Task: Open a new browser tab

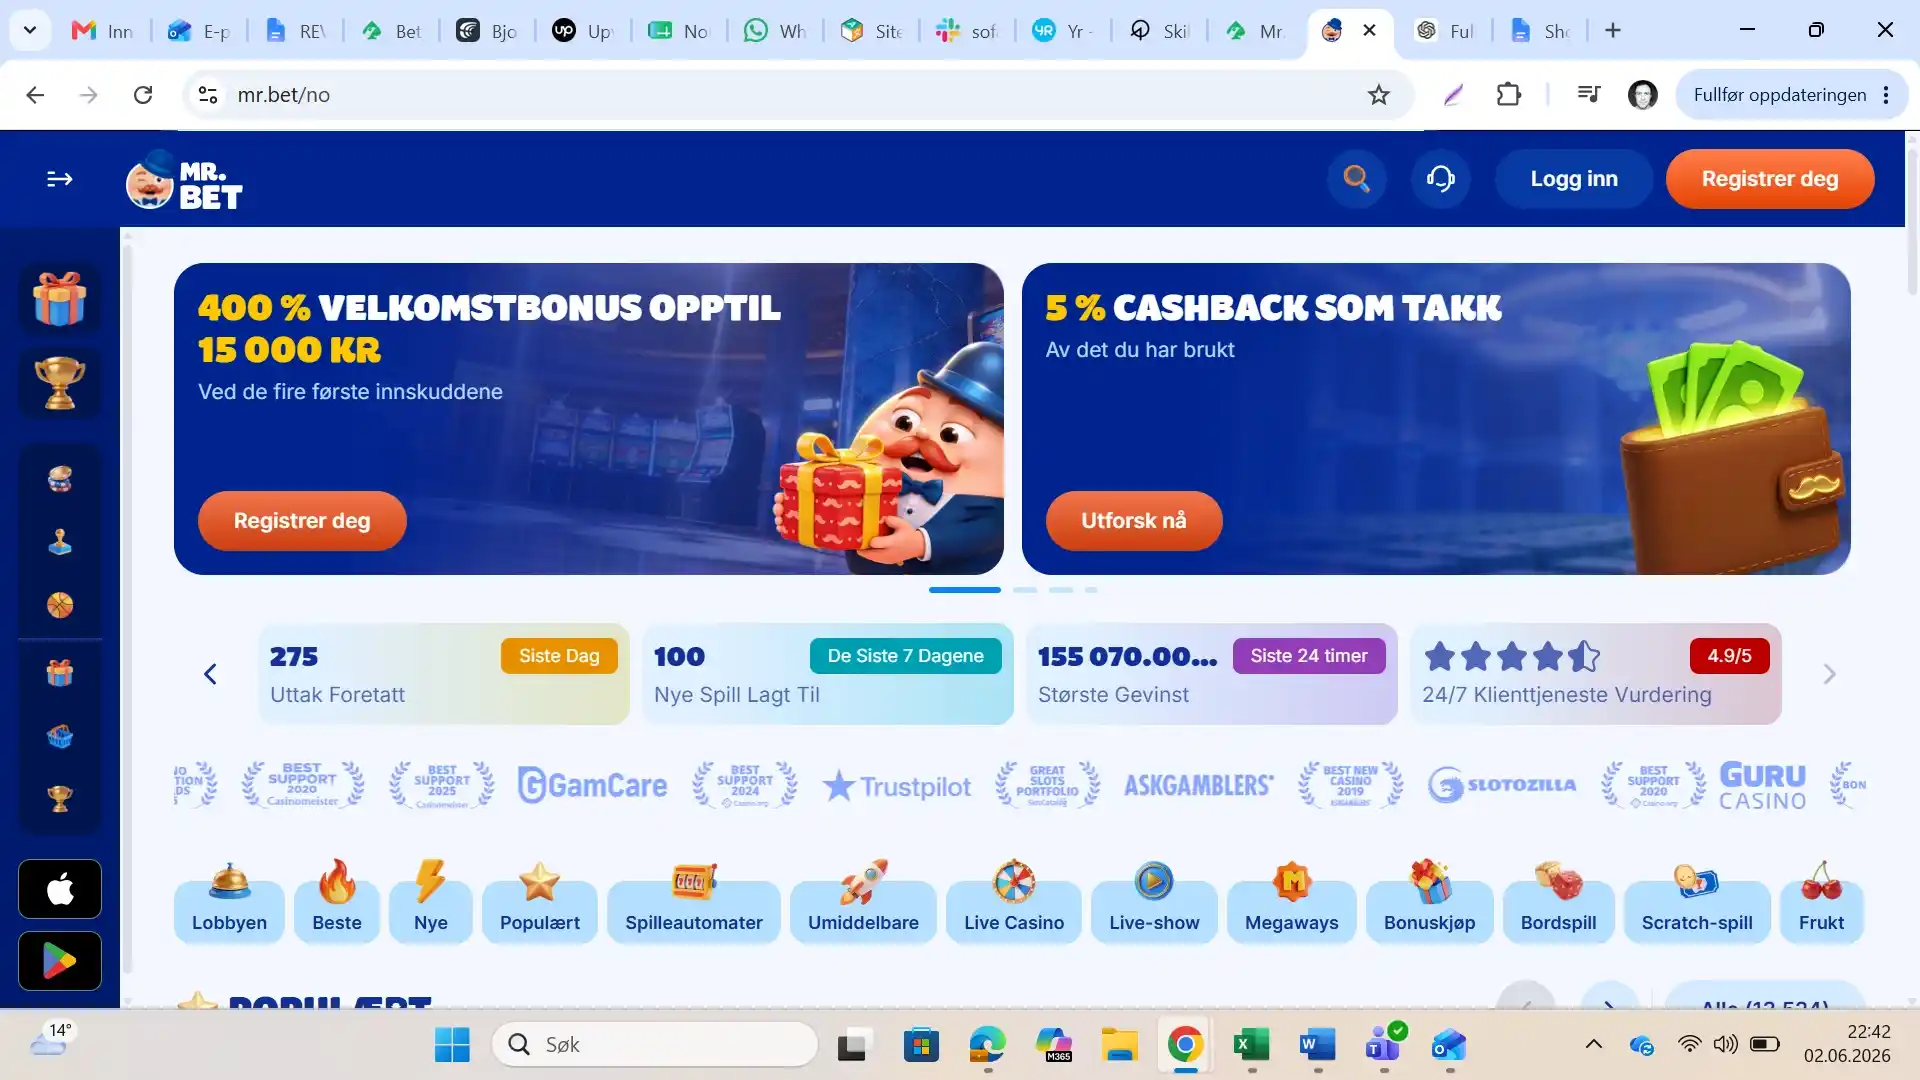Action: [x=1613, y=30]
